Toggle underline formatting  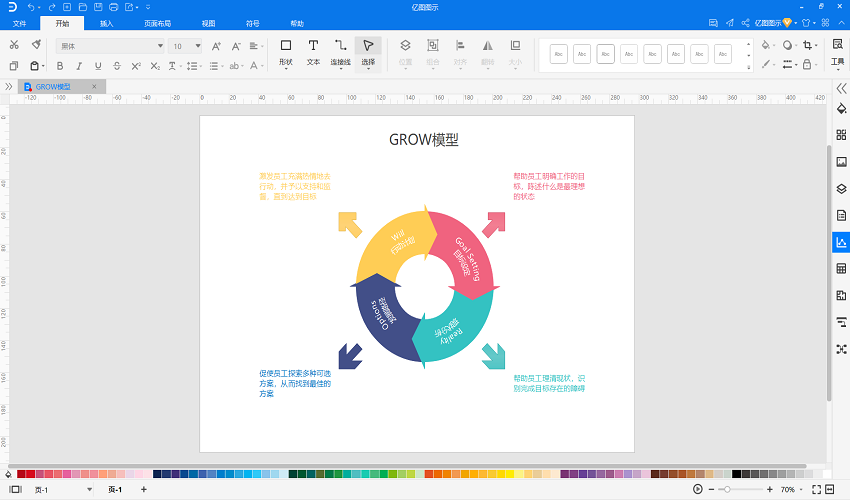98,66
